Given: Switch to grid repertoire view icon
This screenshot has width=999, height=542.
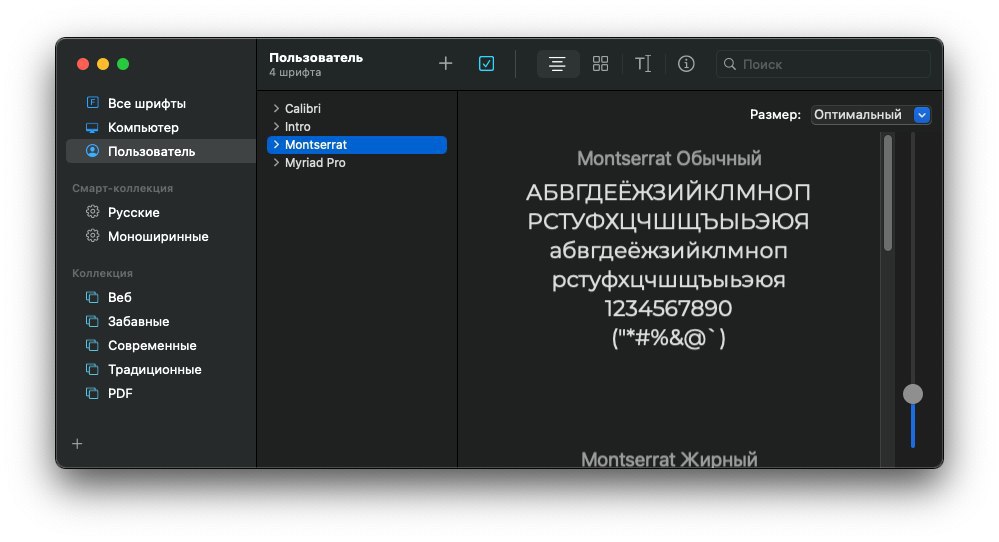Looking at the screenshot, I should (600, 64).
